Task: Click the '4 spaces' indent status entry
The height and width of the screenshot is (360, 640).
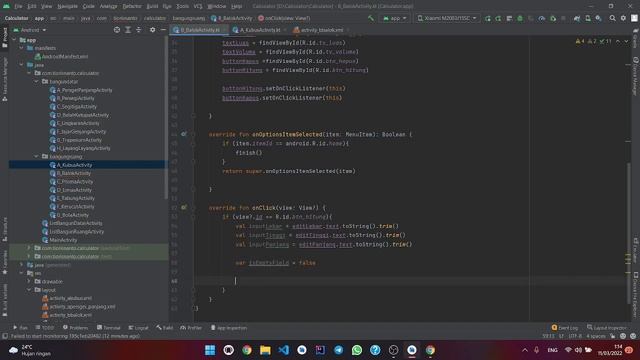Action: click(x=596, y=336)
